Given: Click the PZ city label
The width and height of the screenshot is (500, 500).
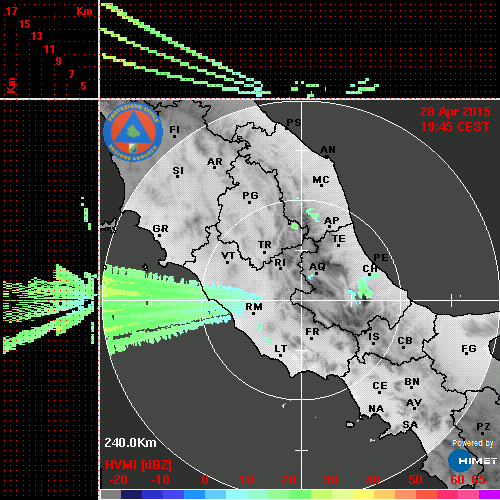Looking at the screenshot, I should (x=483, y=427).
